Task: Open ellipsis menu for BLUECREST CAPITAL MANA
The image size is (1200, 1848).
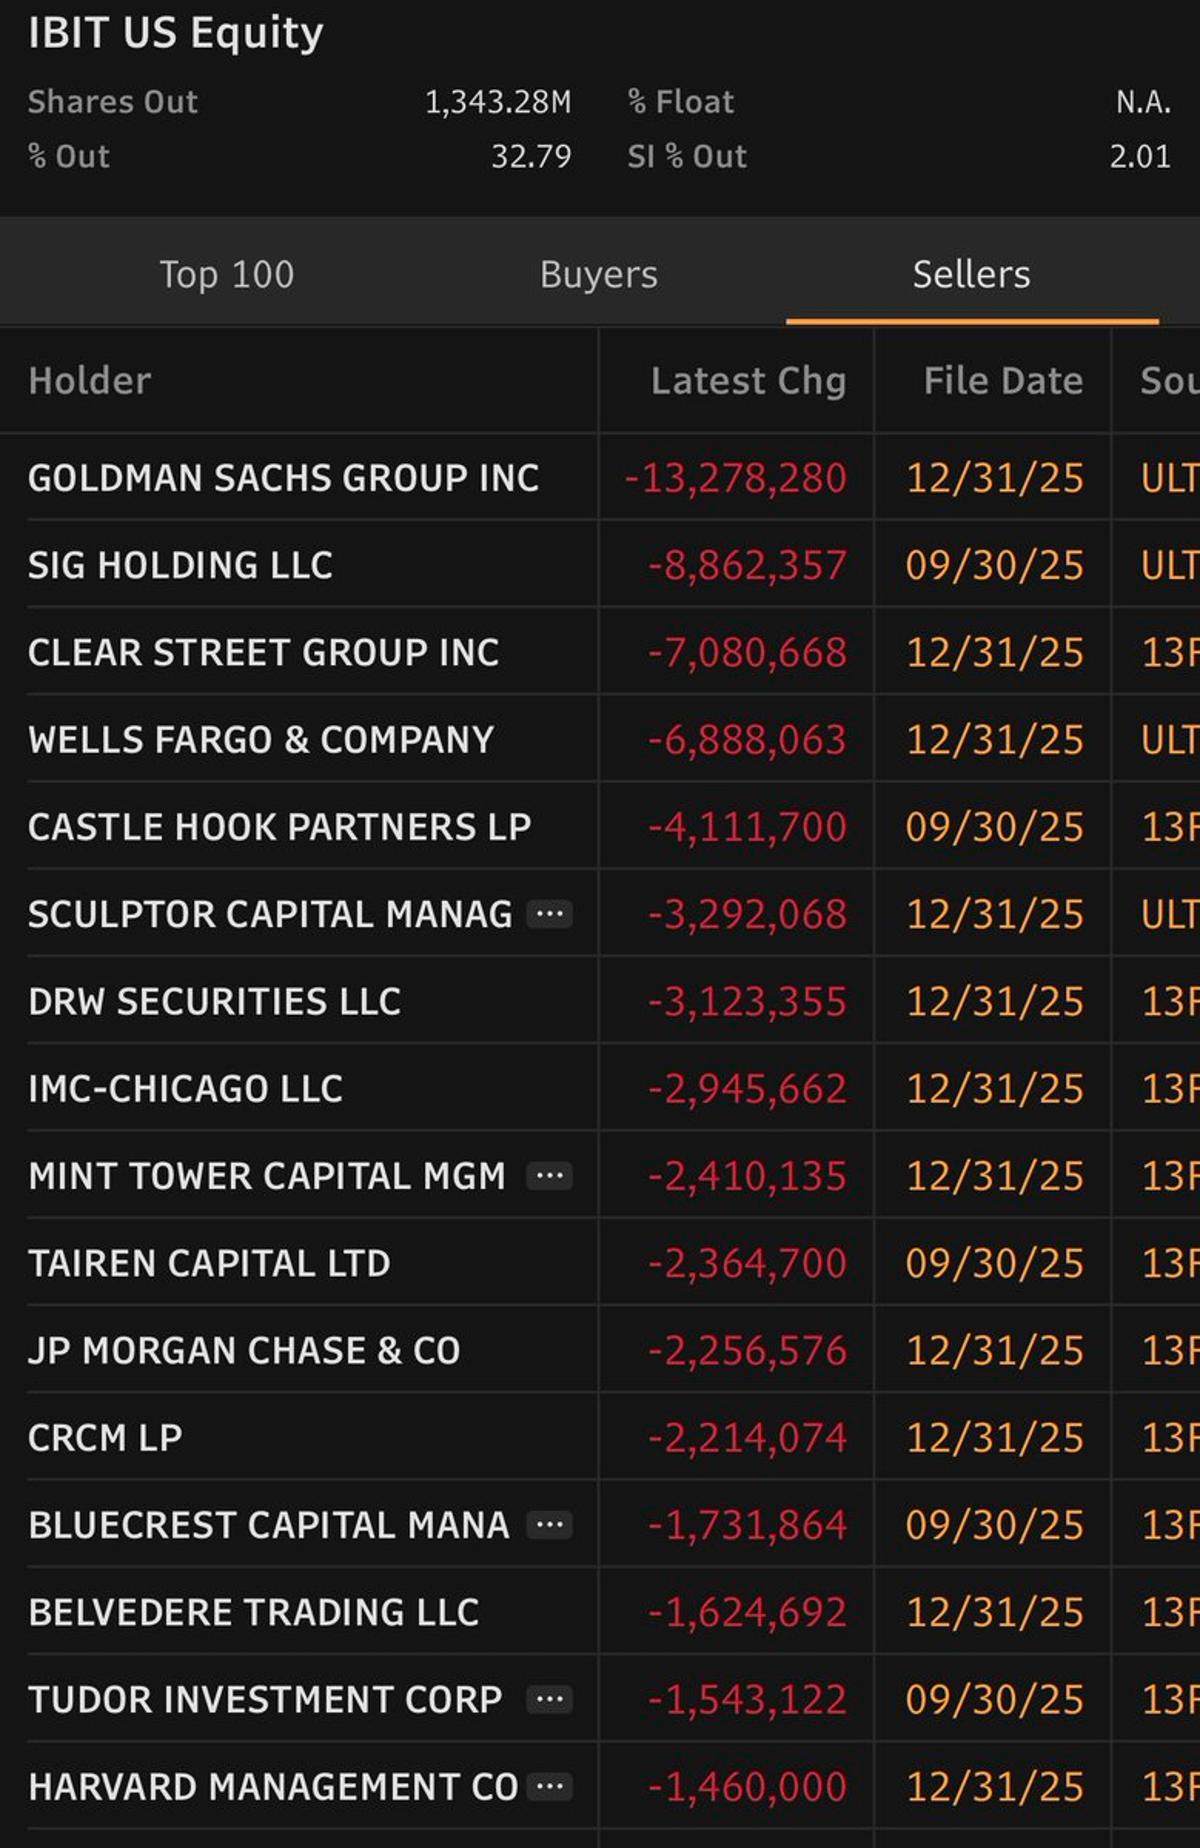Action: tap(550, 1524)
